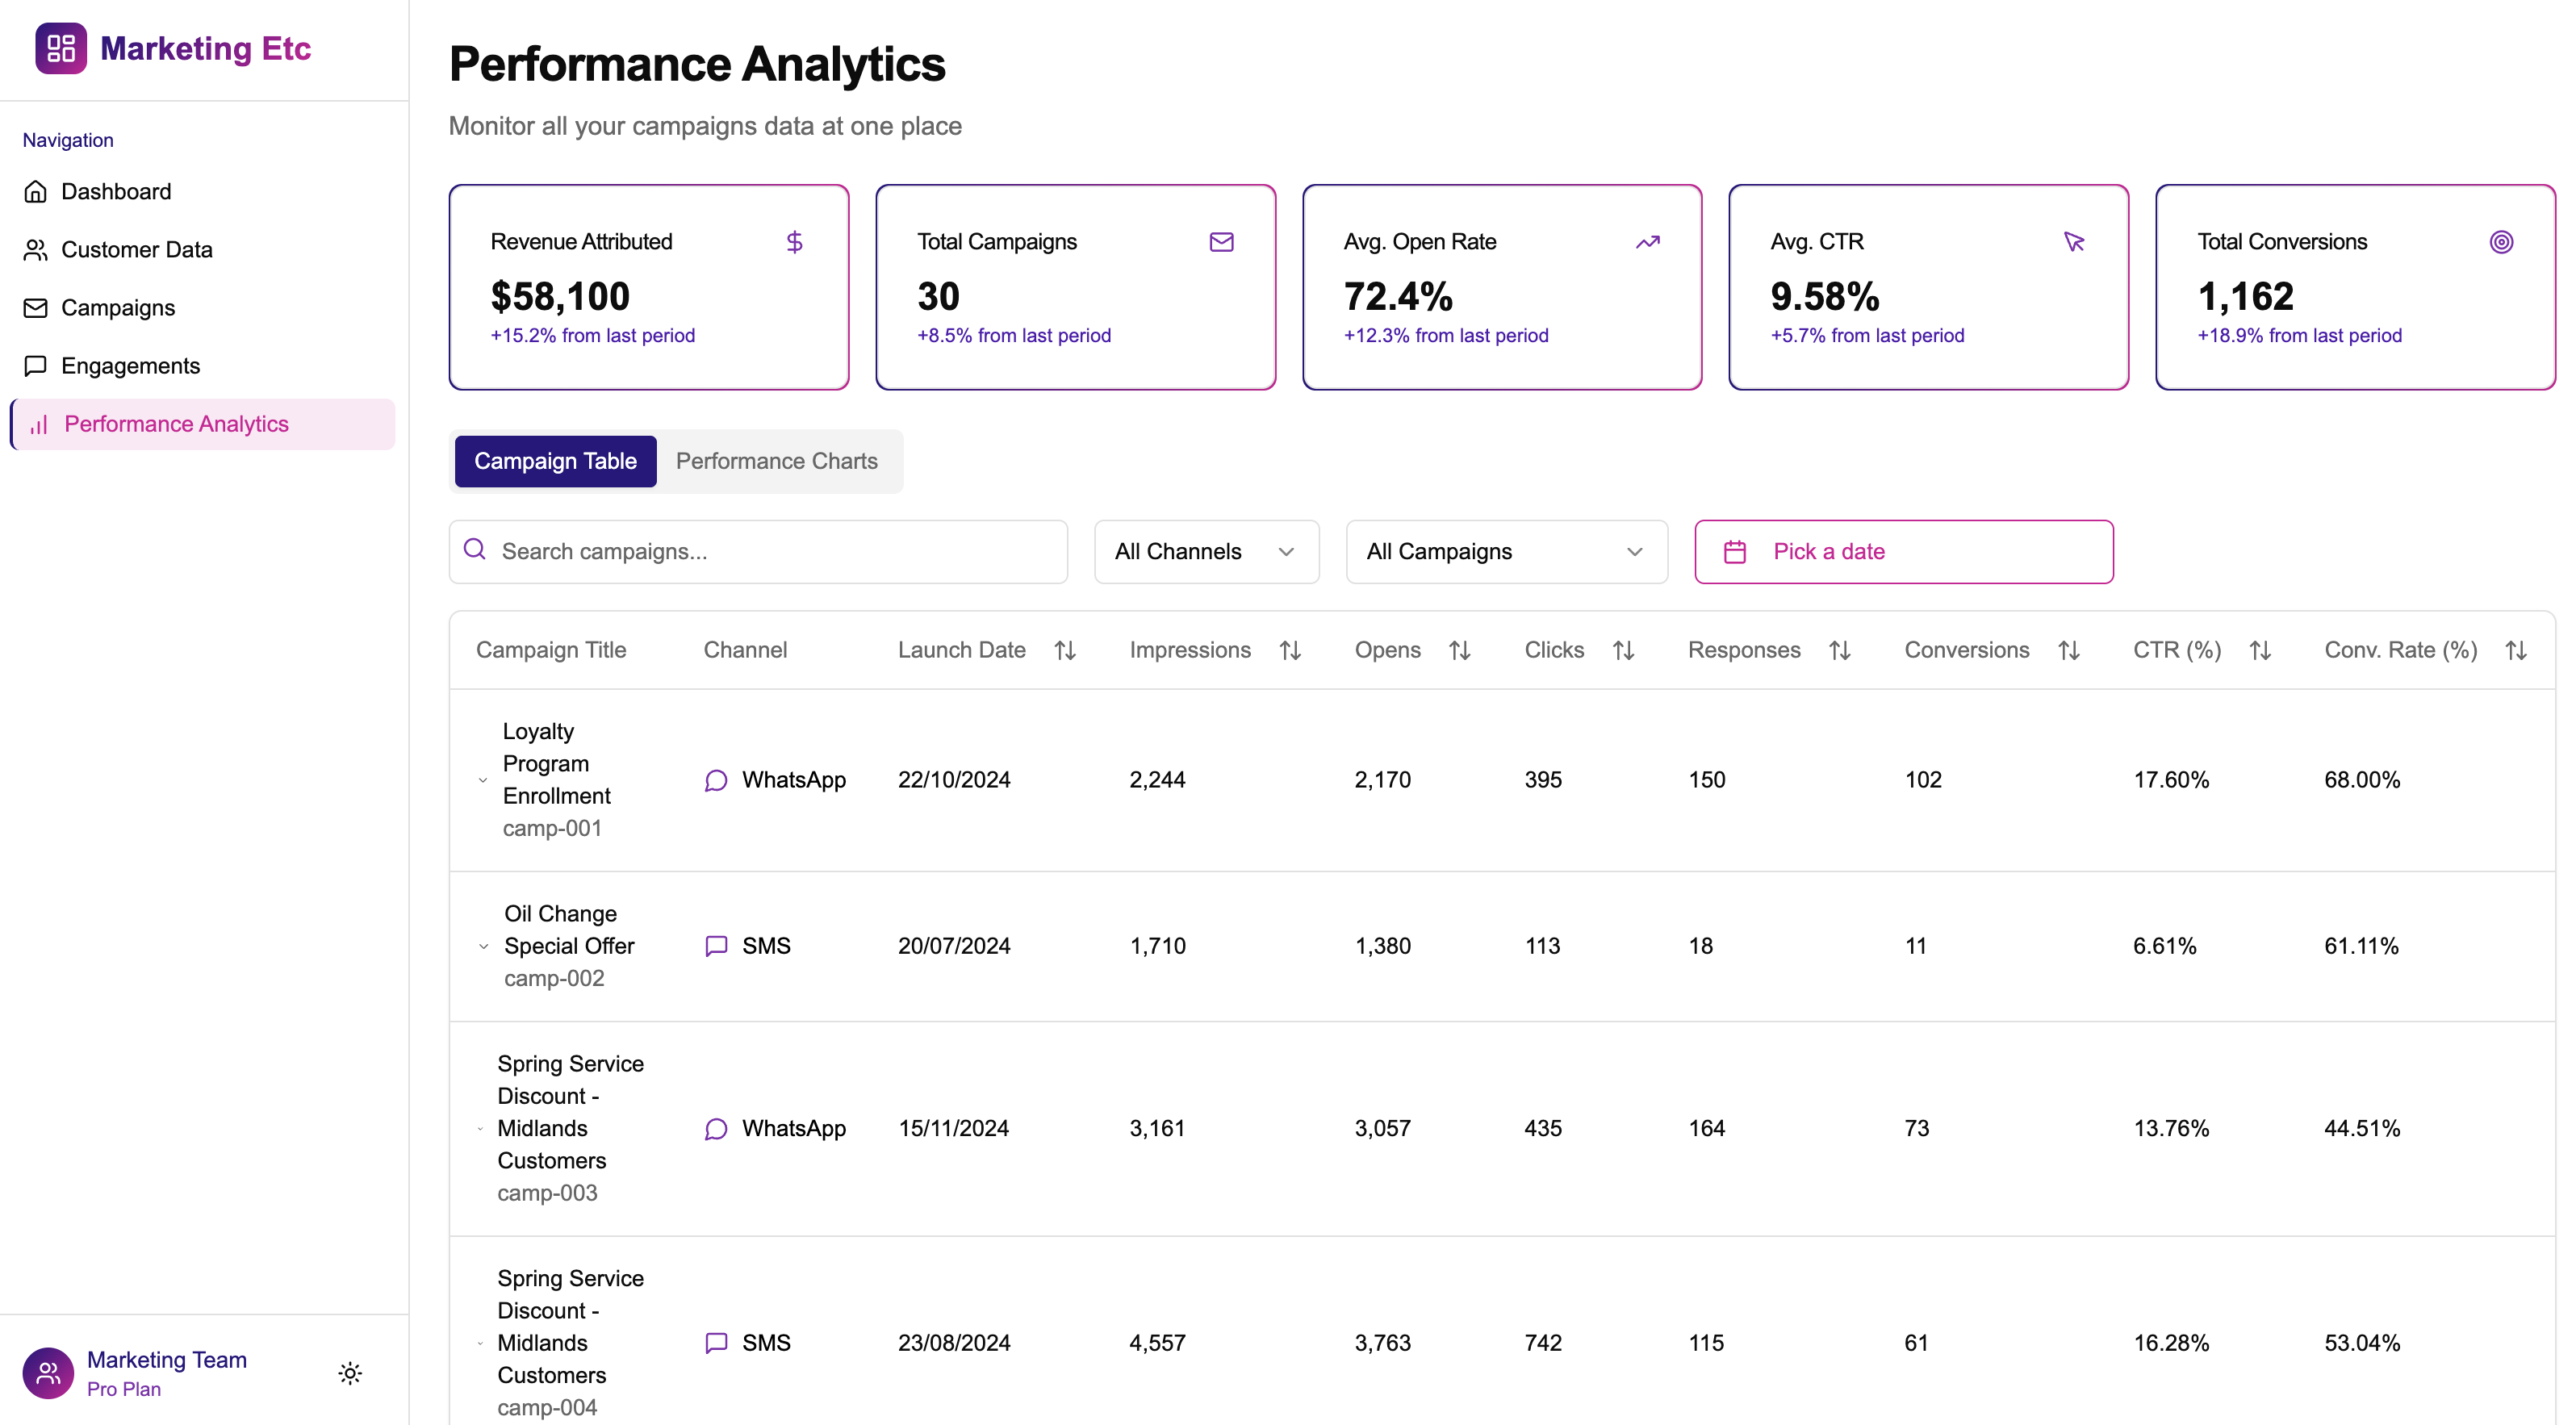This screenshot has width=2576, height=1425.
Task: Click the Engagements chat bubble icon
Action: (x=36, y=365)
